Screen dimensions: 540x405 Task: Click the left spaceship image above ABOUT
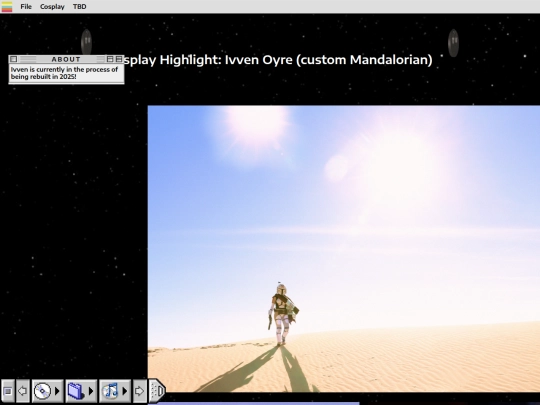tap(86, 42)
